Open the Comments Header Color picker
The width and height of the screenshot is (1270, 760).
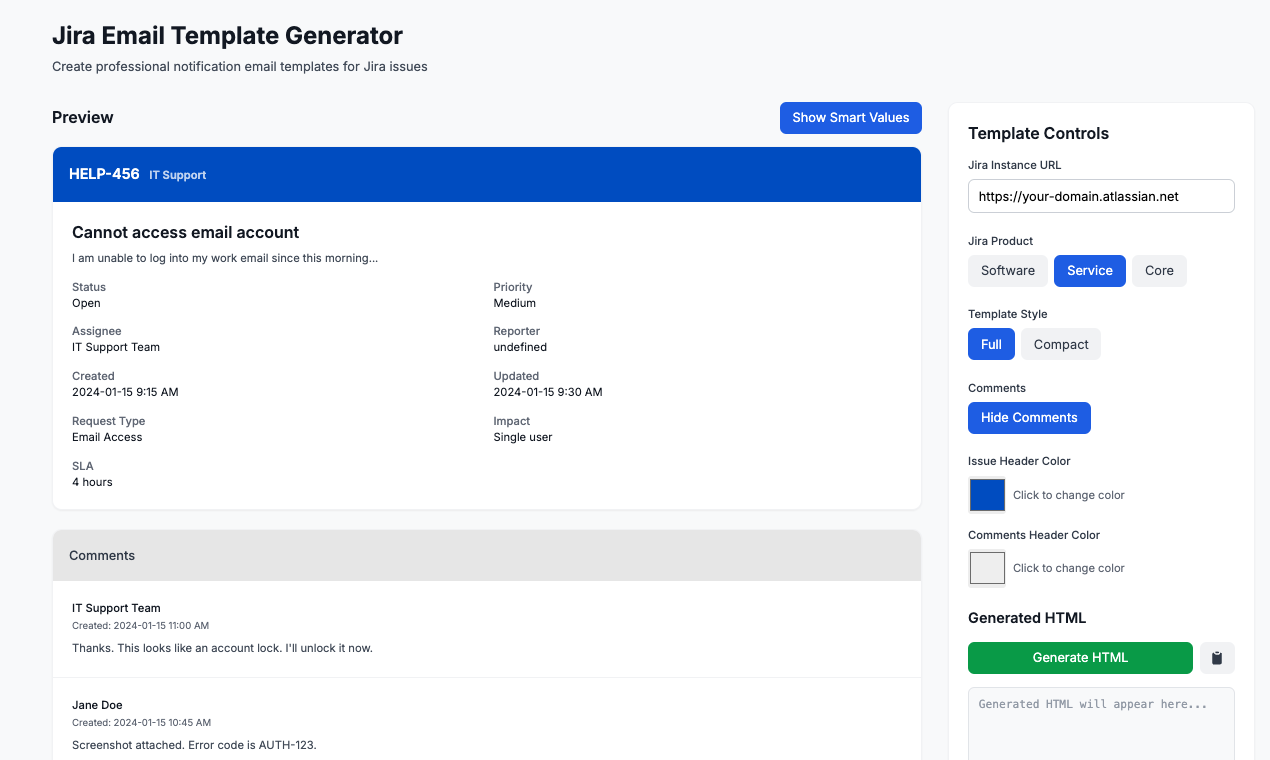987,568
